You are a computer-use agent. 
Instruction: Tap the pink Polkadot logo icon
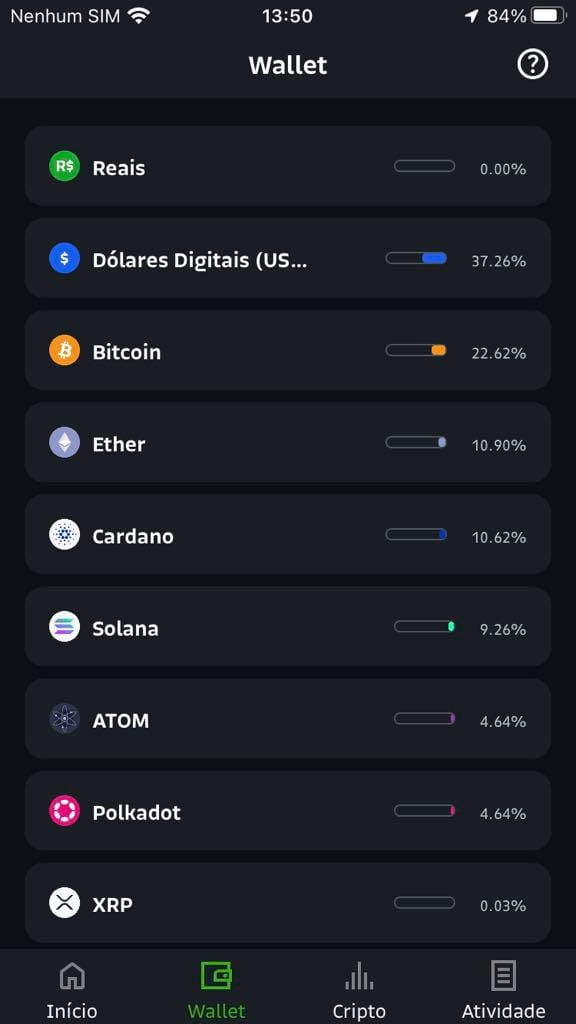(x=65, y=810)
